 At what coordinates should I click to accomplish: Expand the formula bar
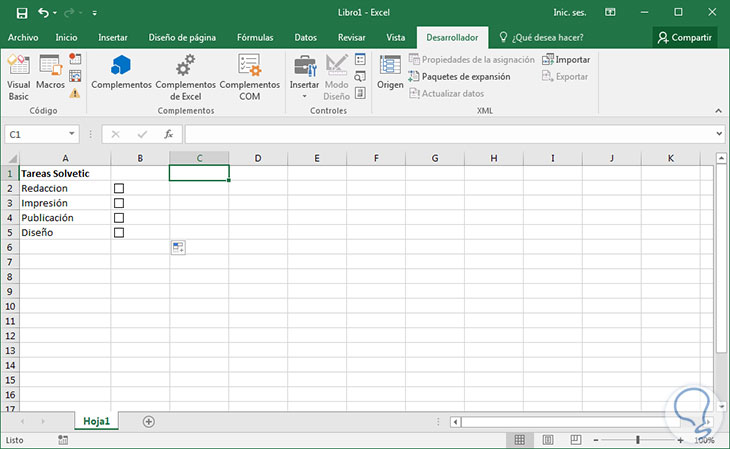(719, 134)
